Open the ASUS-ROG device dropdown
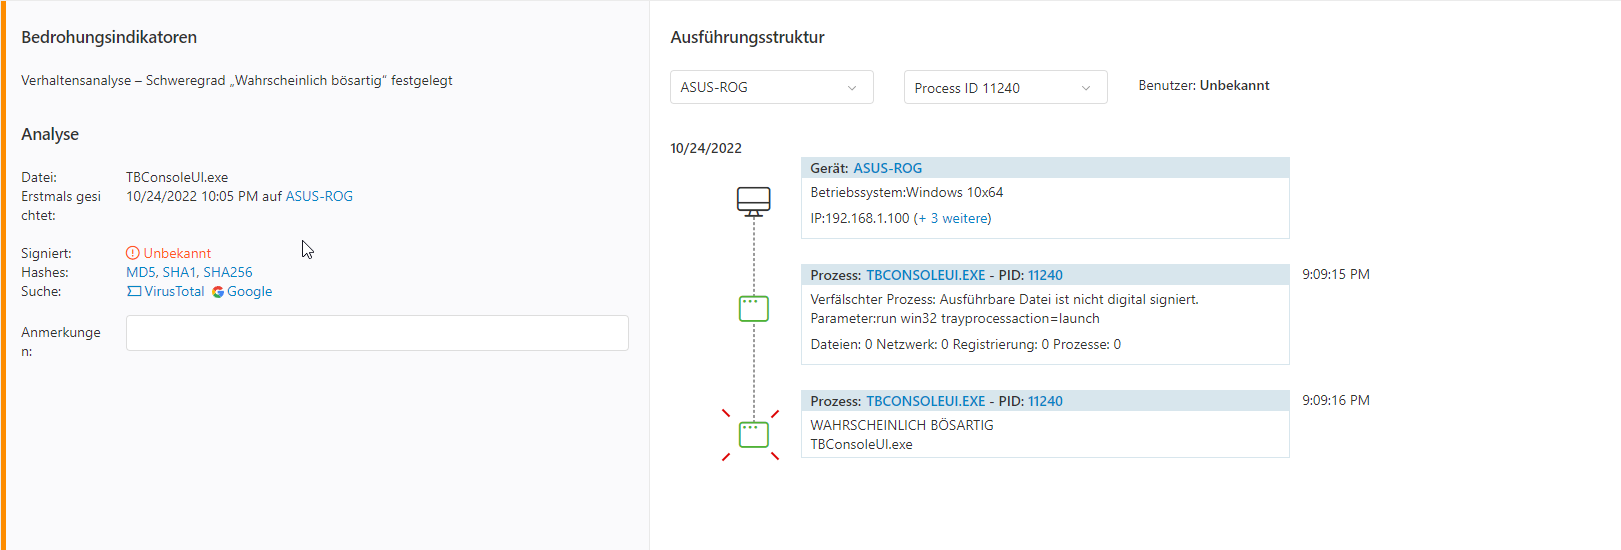 772,87
